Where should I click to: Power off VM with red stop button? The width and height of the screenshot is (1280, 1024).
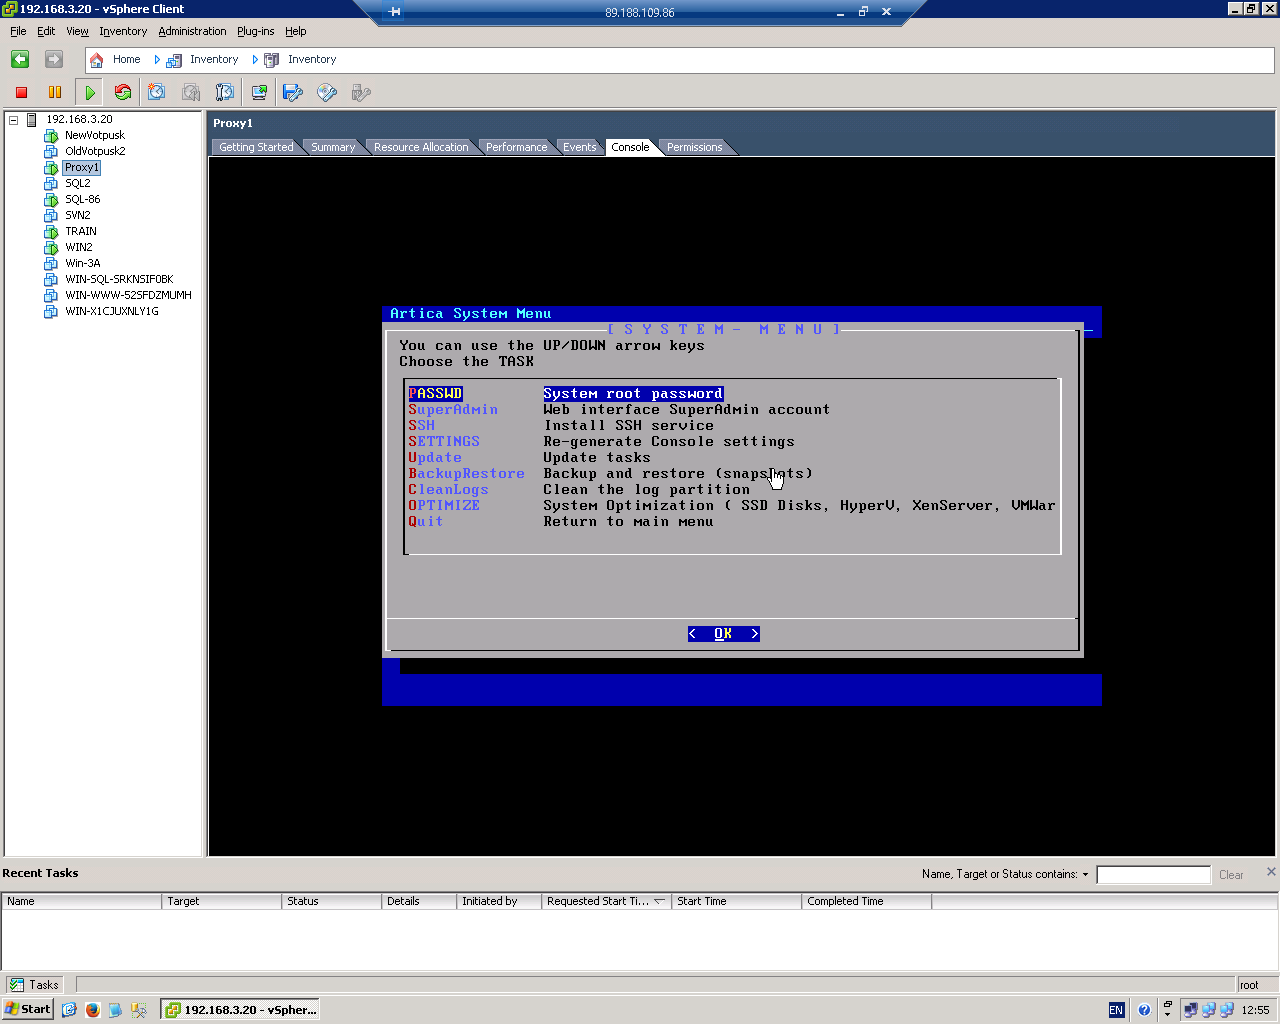coord(21,93)
